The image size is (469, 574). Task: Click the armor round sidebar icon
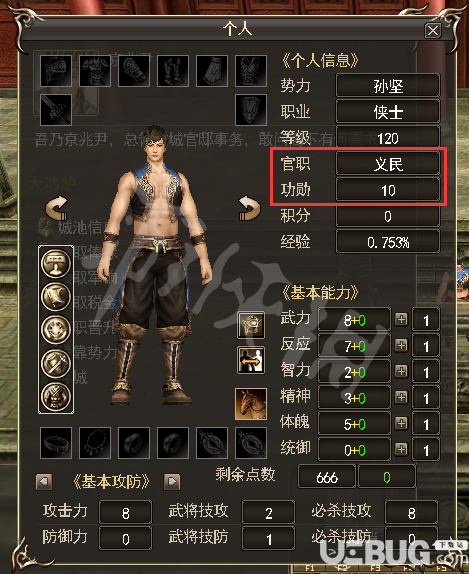pyautogui.click(x=56, y=397)
